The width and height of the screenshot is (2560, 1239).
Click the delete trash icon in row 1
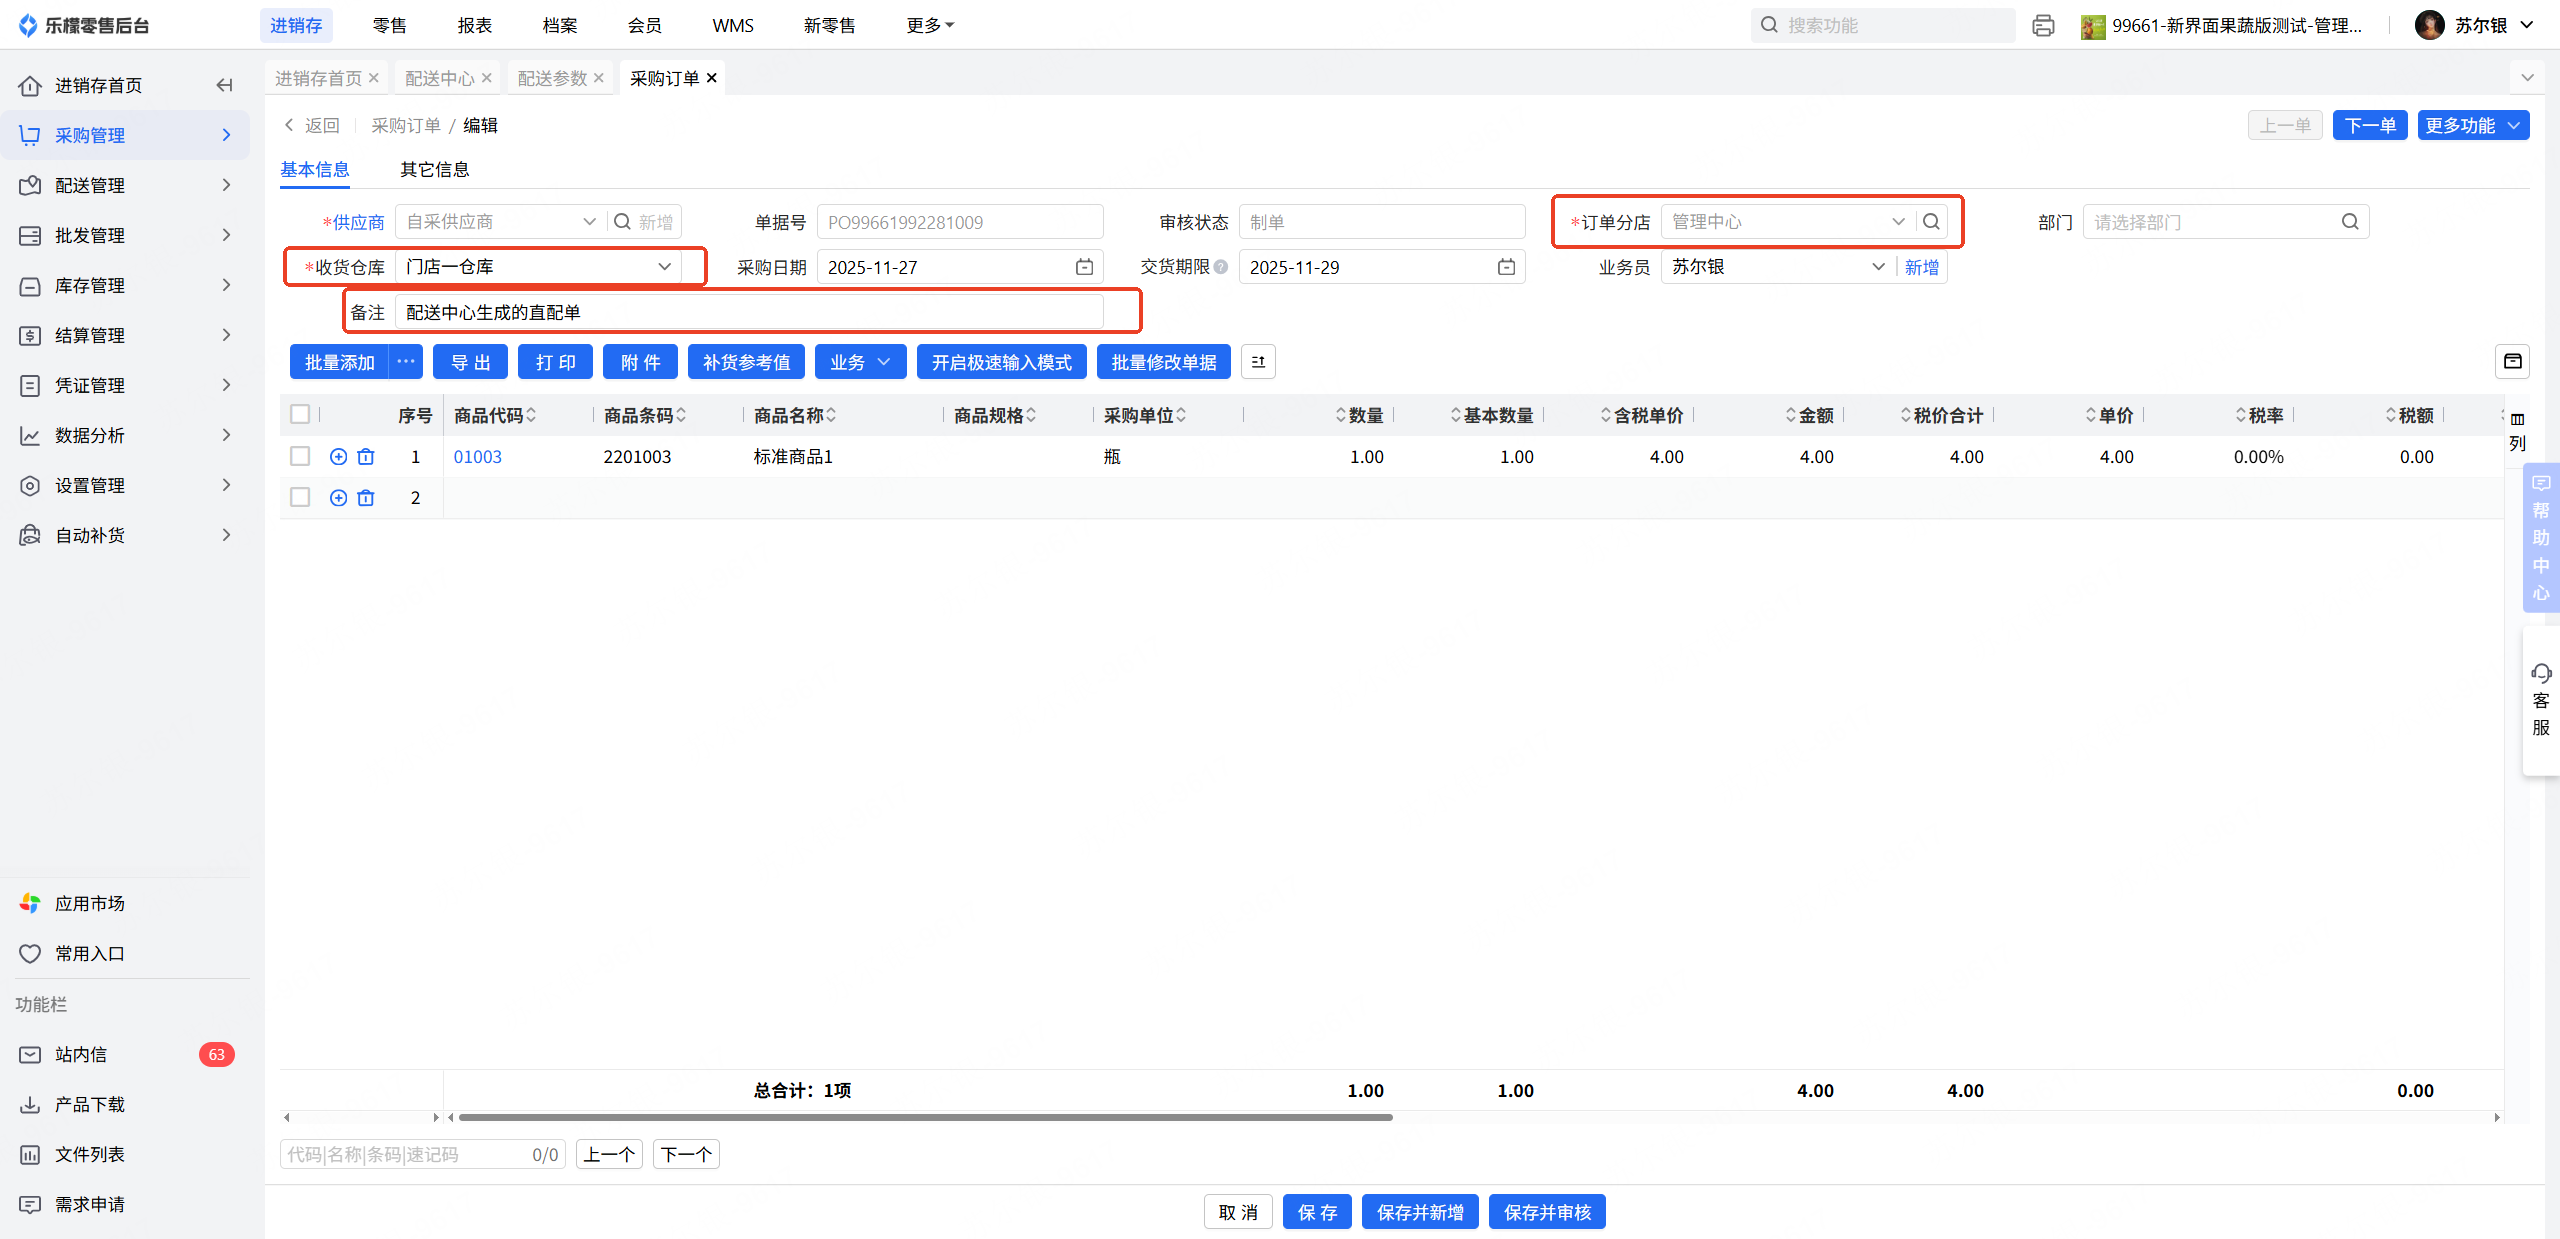(366, 457)
